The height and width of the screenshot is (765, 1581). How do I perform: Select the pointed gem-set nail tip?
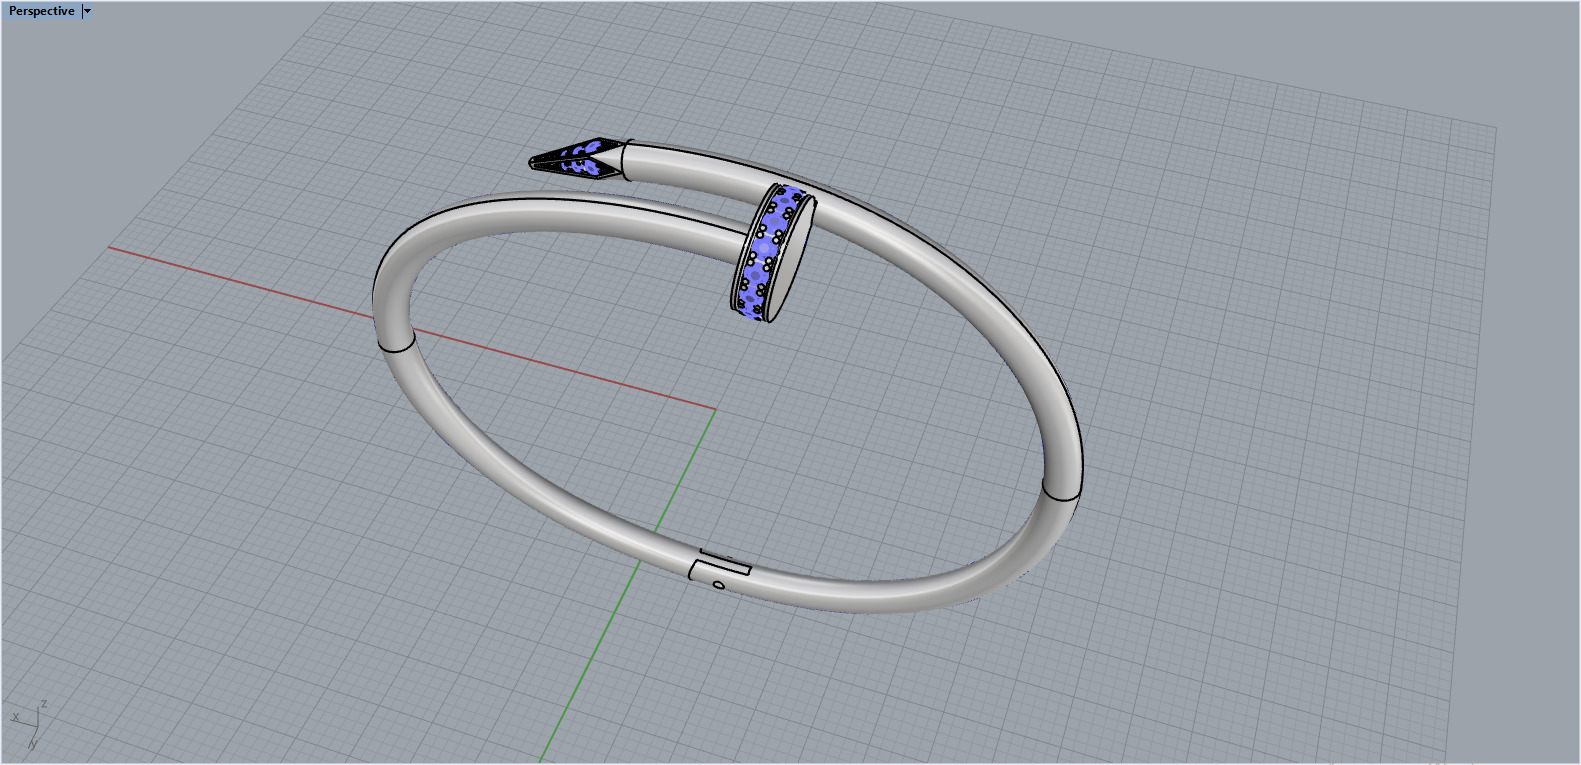(x=577, y=159)
